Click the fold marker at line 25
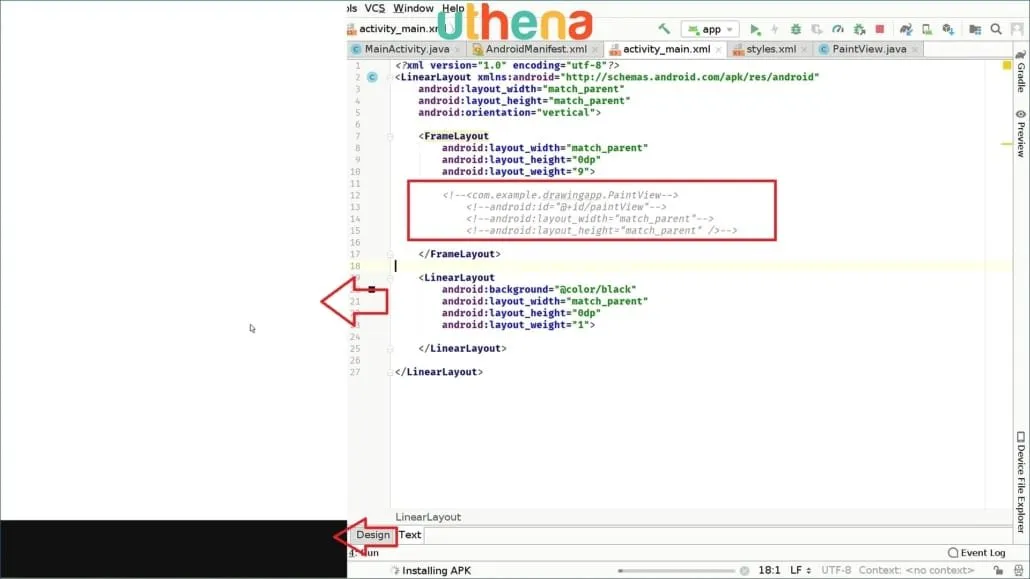 [390, 349]
